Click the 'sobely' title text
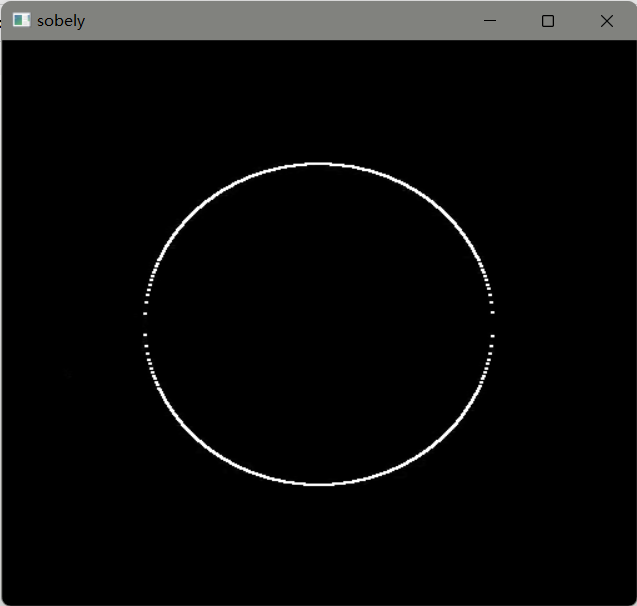The width and height of the screenshot is (637, 606). (61, 21)
